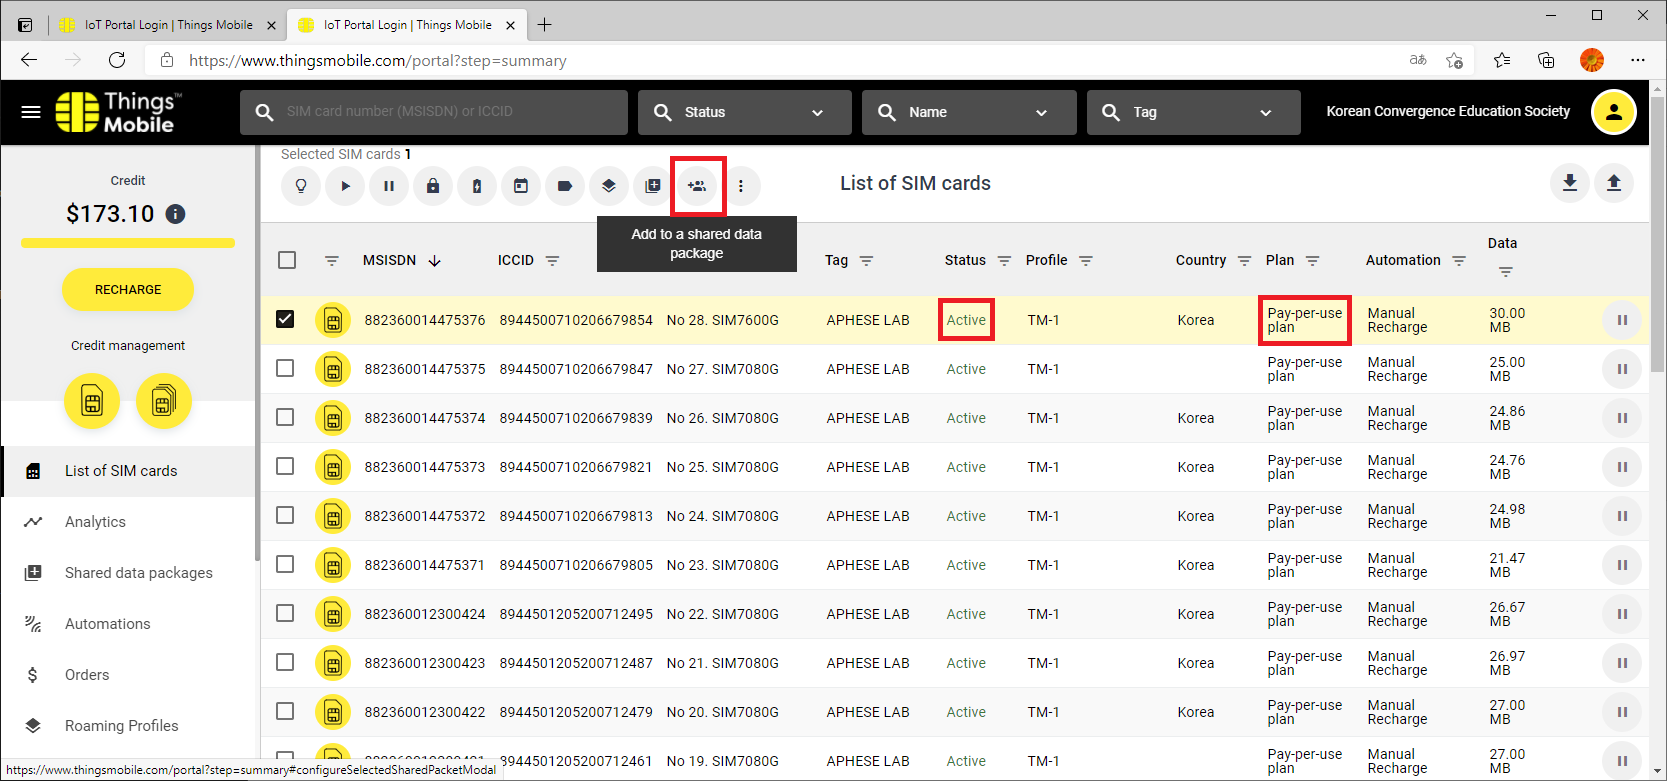The width and height of the screenshot is (1667, 781).
Task: Expand the Status search dropdown
Action: tap(745, 112)
